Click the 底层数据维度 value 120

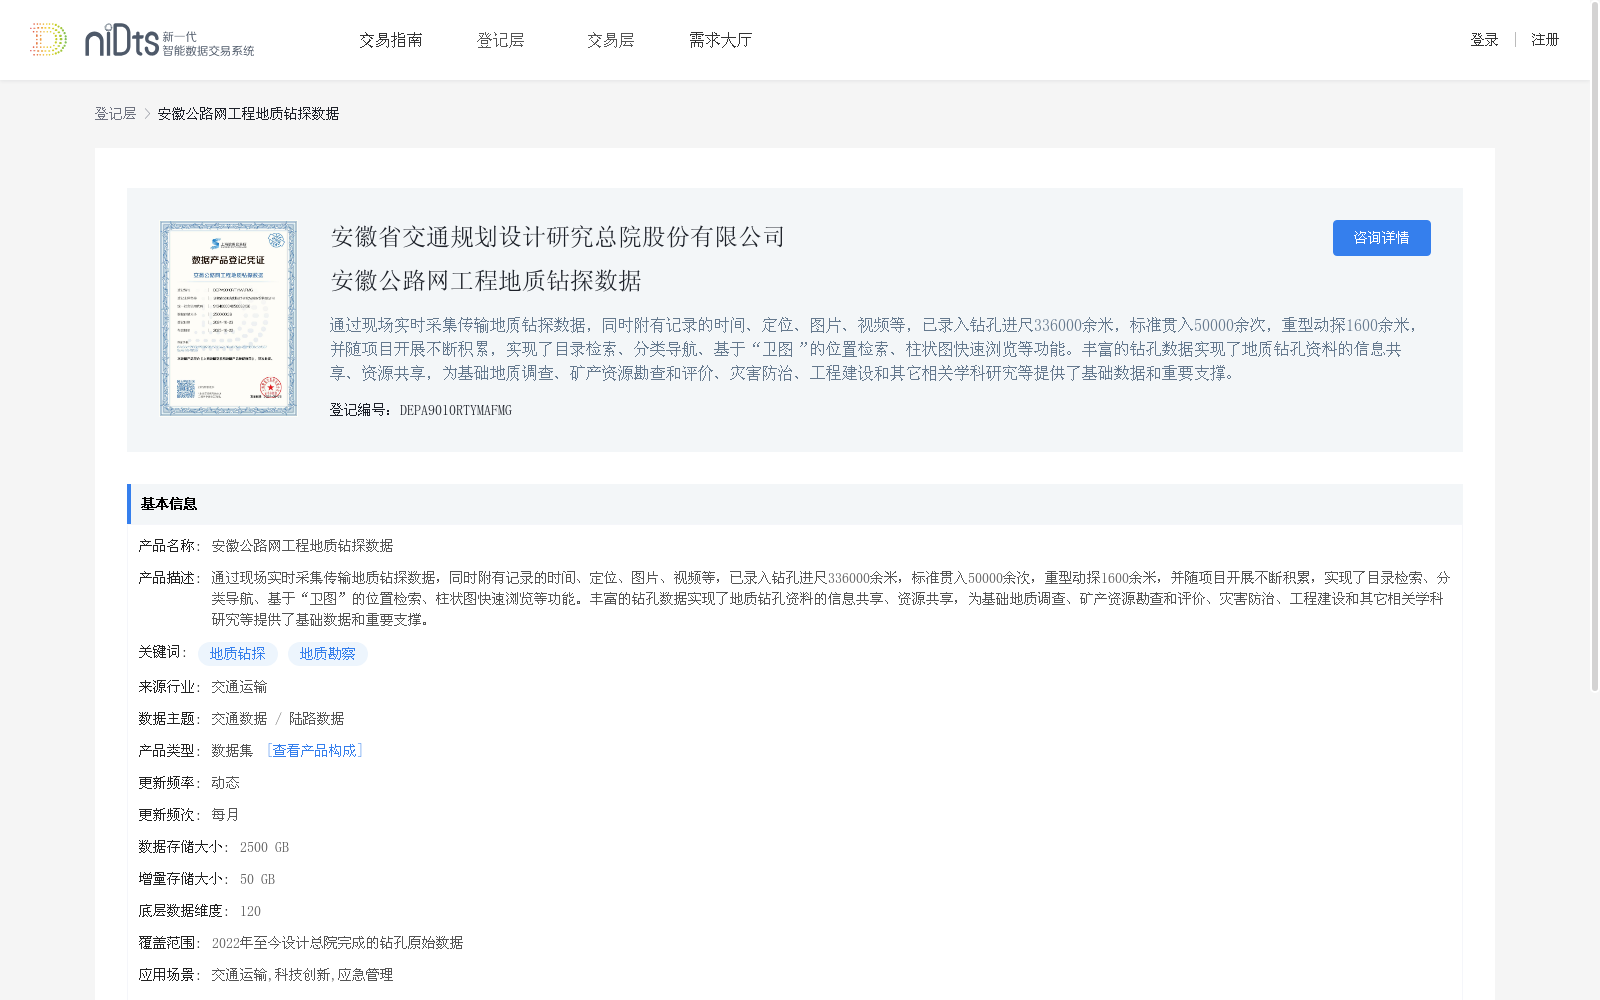point(250,911)
